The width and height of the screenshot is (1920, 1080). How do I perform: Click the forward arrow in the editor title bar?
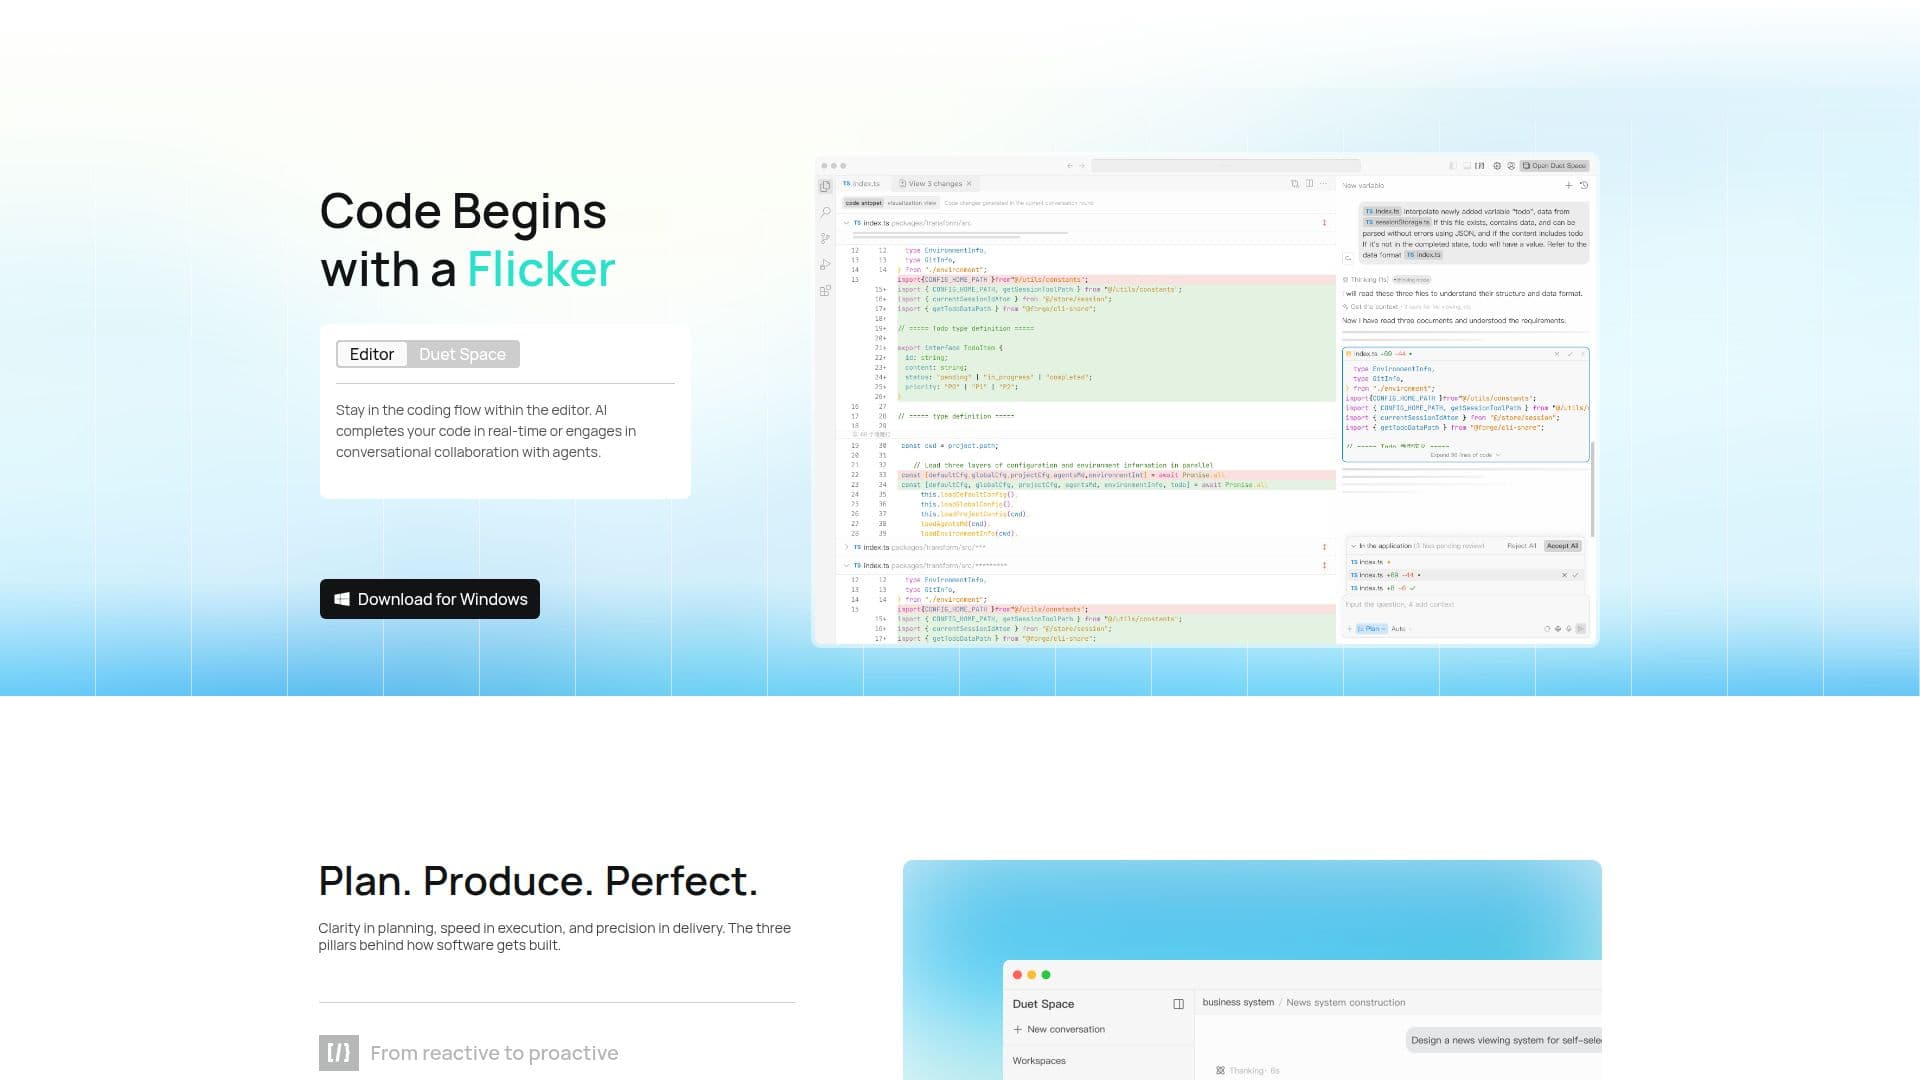[1081, 166]
